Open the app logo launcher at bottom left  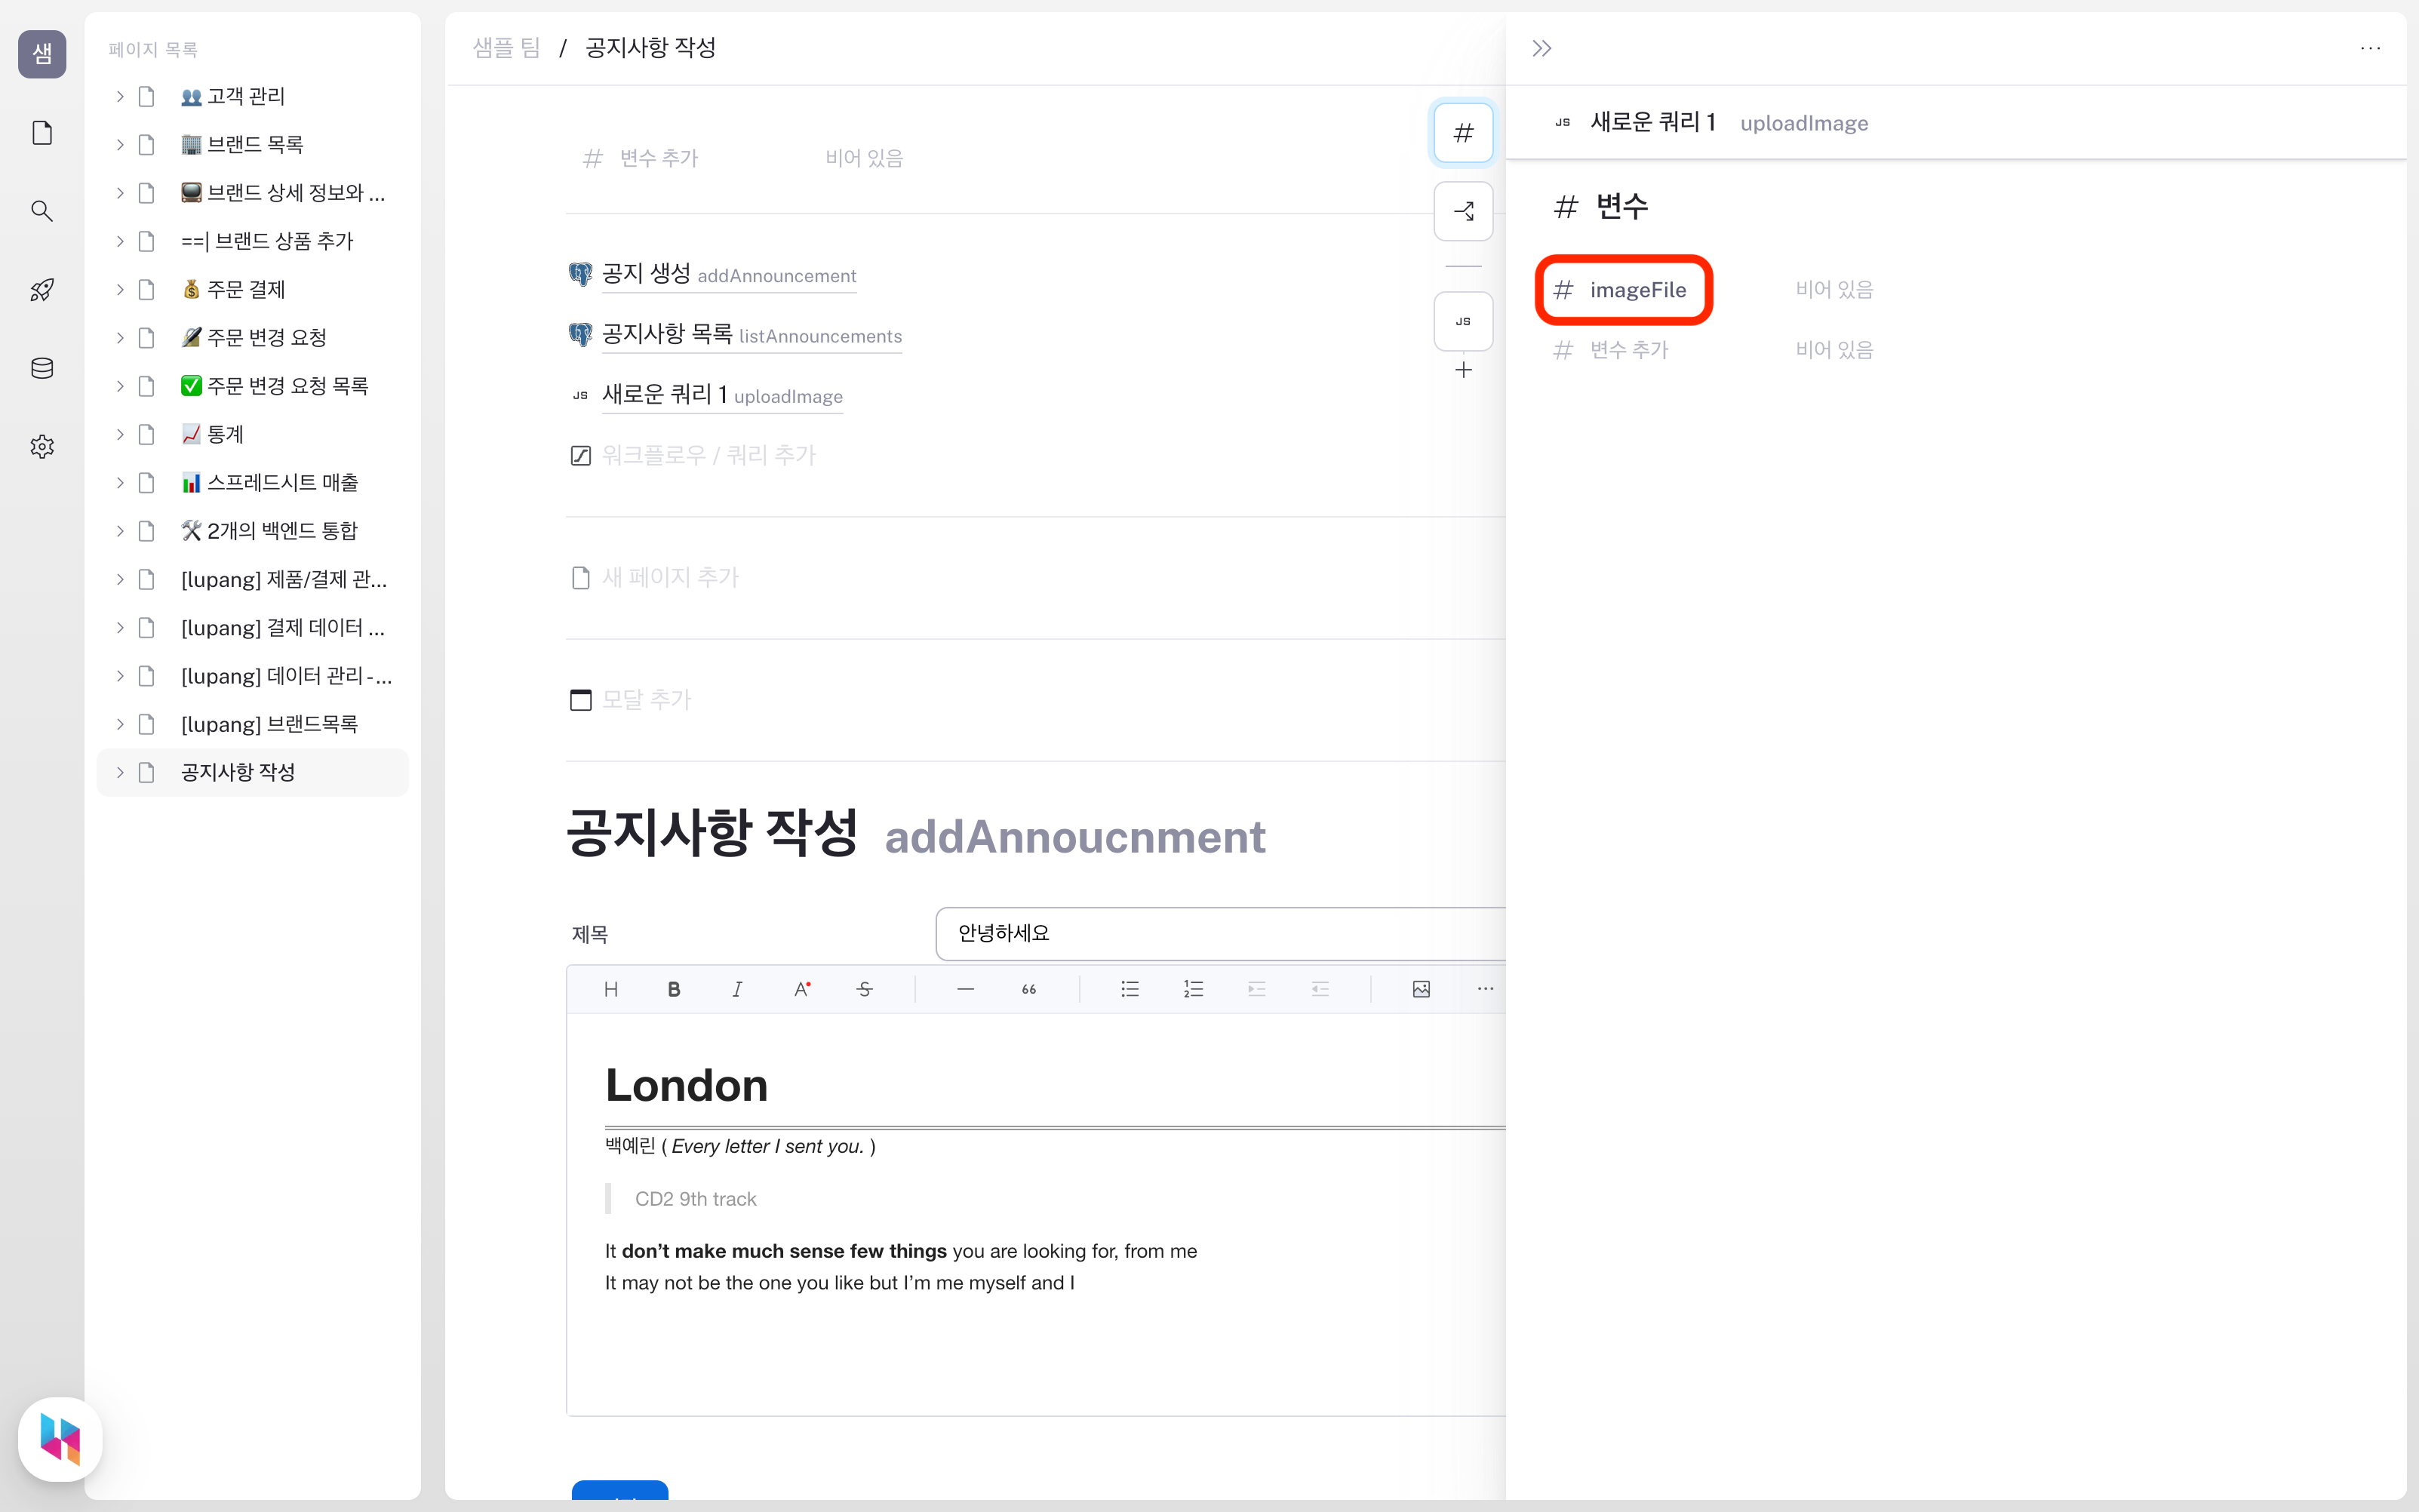tap(60, 1438)
